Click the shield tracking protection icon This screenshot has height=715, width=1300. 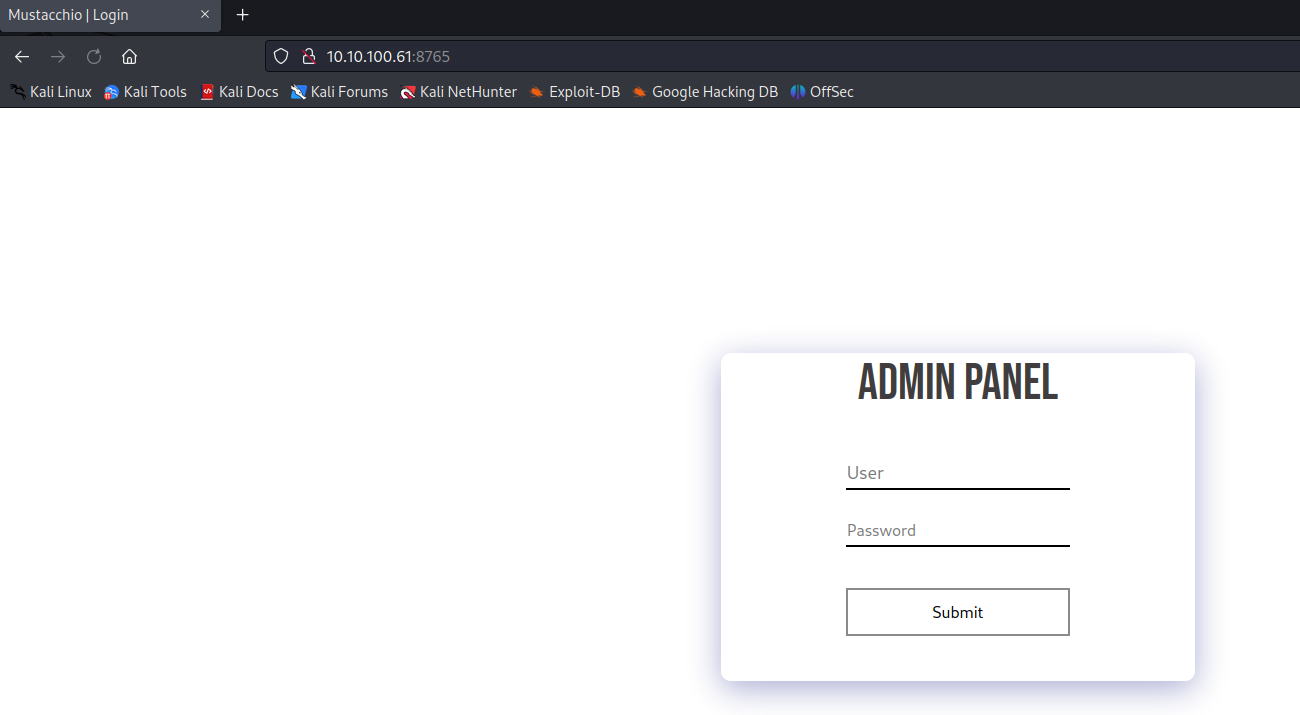point(281,57)
